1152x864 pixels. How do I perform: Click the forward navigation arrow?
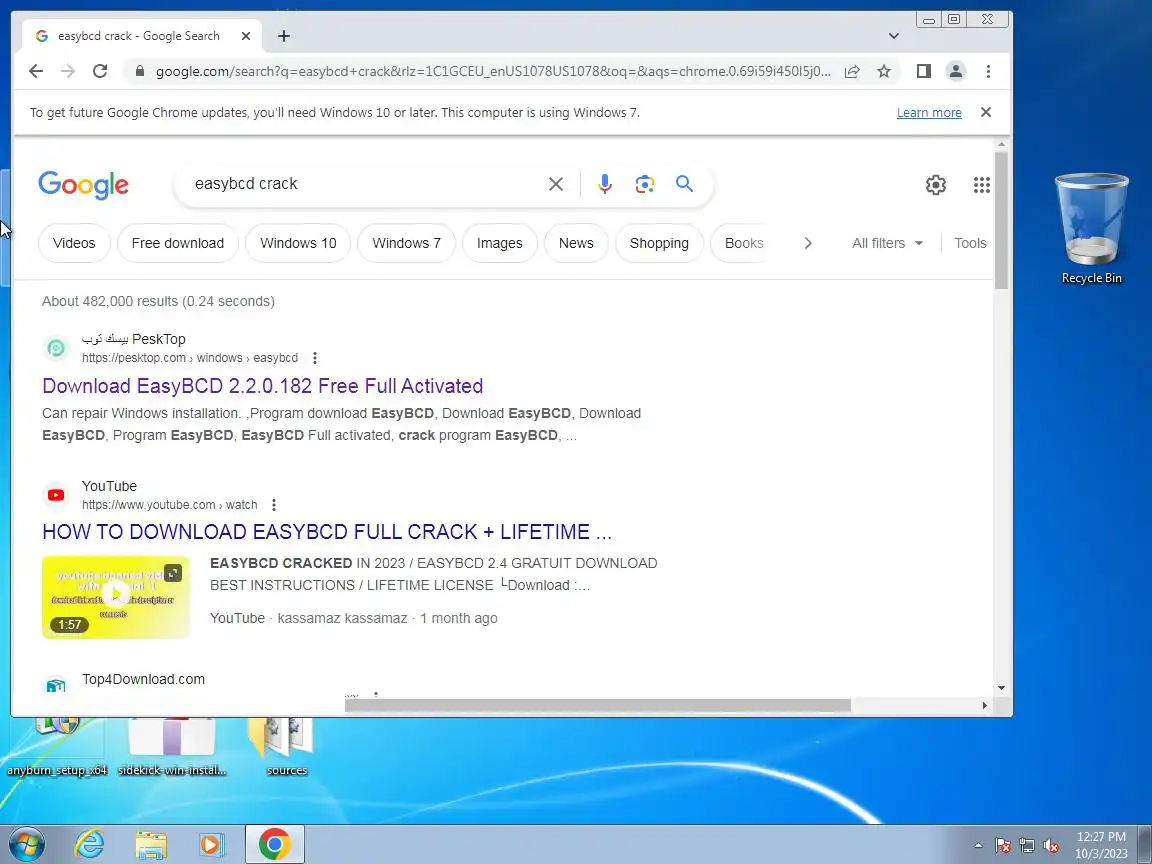pos(68,71)
